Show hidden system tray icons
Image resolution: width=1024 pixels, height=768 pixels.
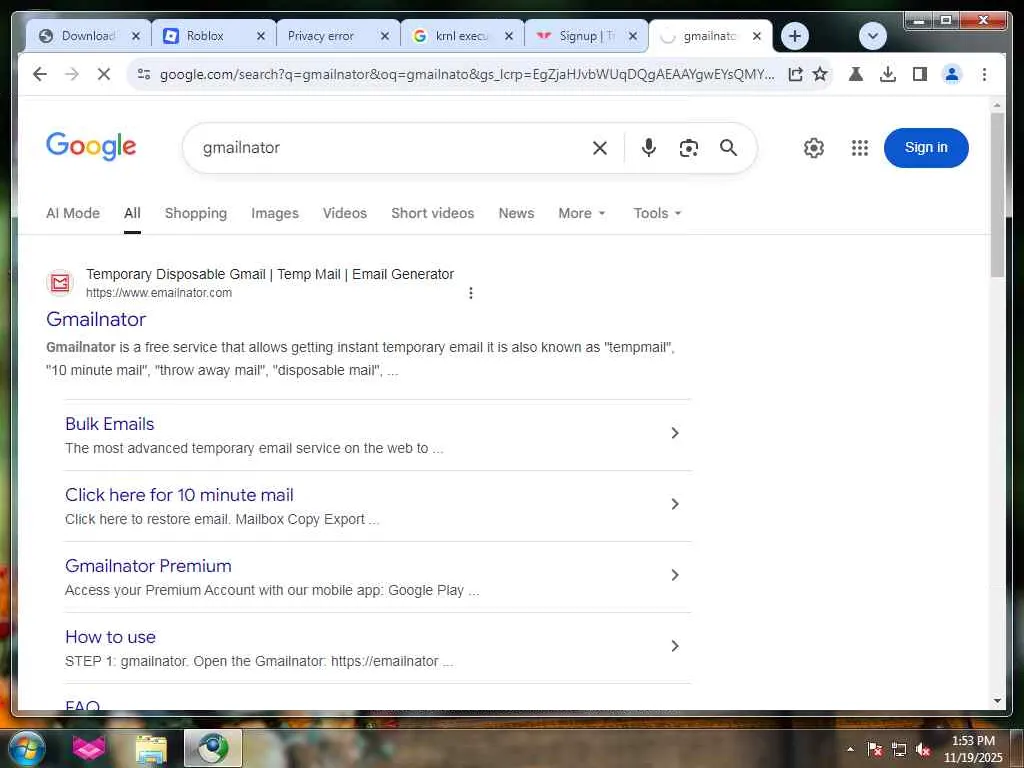(x=850, y=749)
